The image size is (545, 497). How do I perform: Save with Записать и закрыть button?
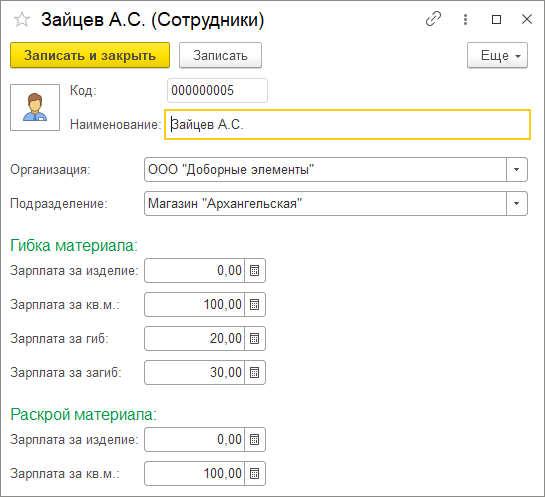coord(90,55)
